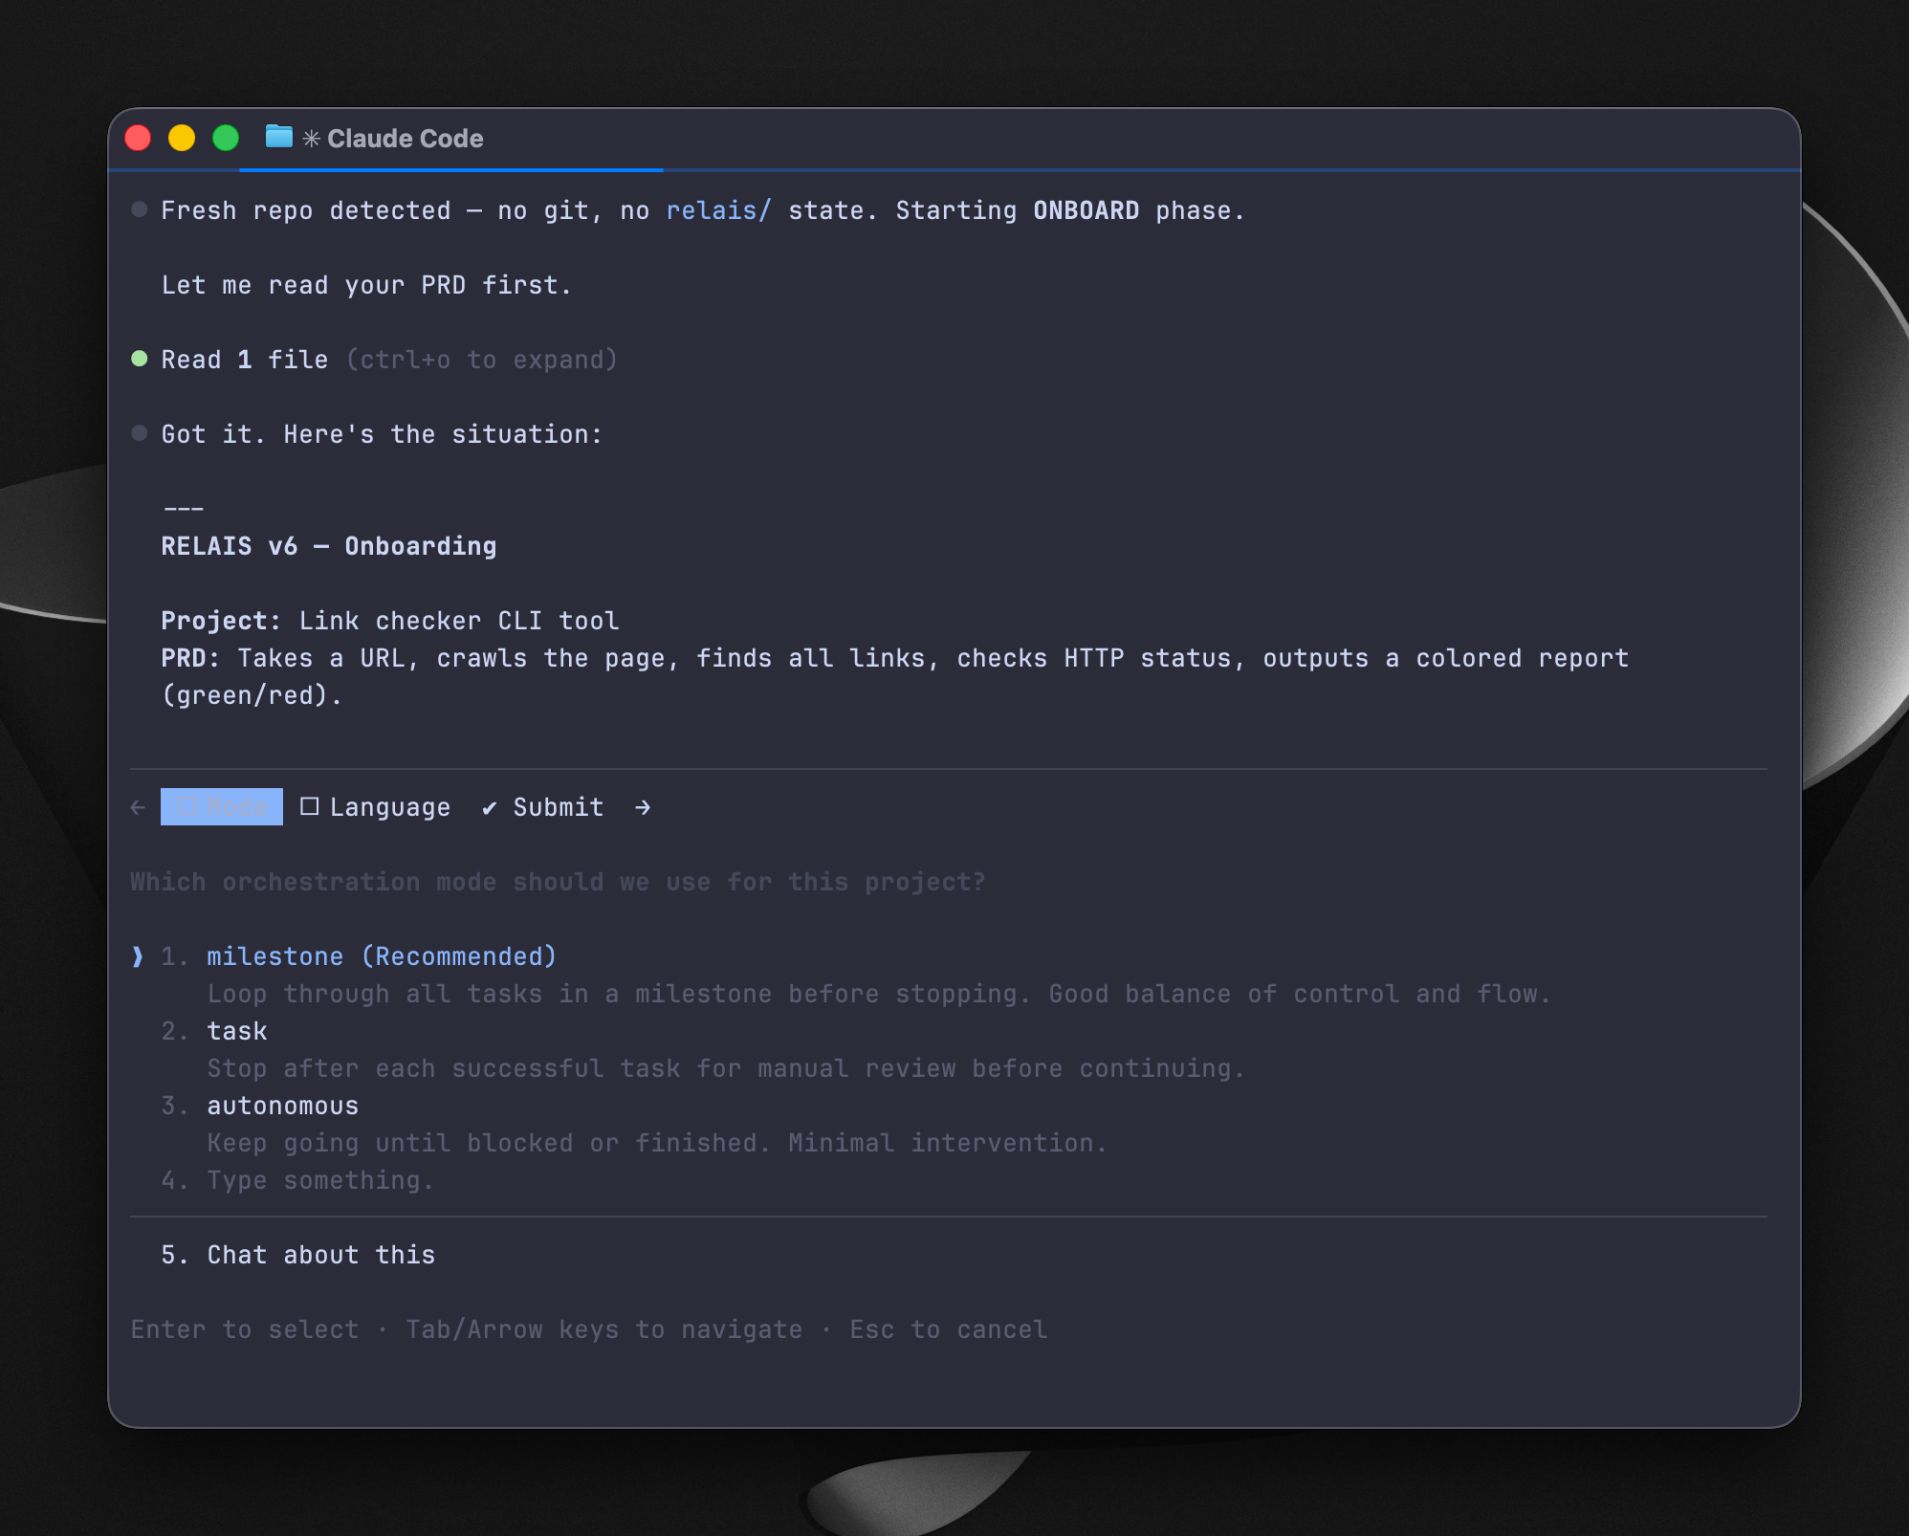
Task: Click the Keep going until blocked description
Action: point(657,1143)
